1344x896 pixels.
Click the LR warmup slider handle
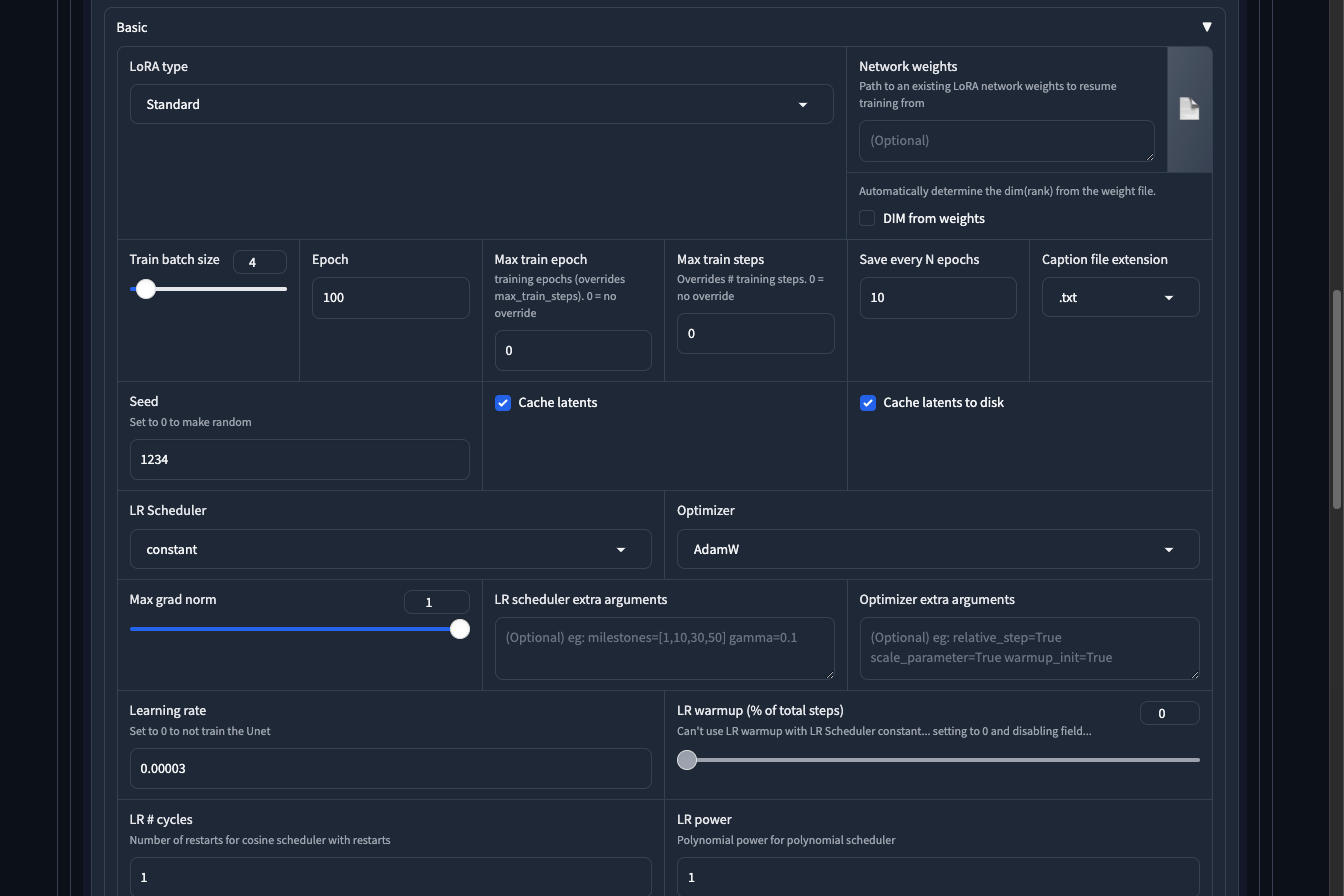tap(687, 760)
